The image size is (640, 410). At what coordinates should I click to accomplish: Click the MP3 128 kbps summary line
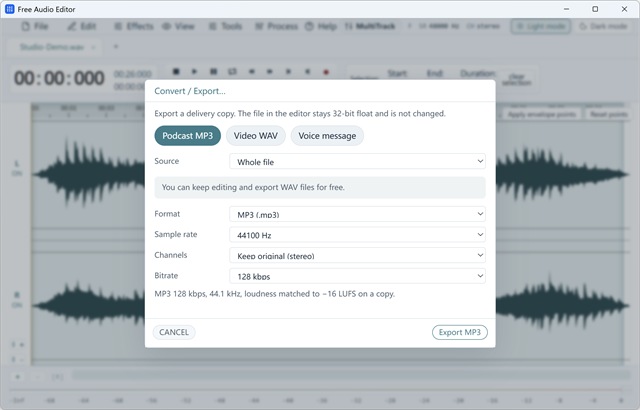pyautogui.click(x=275, y=294)
